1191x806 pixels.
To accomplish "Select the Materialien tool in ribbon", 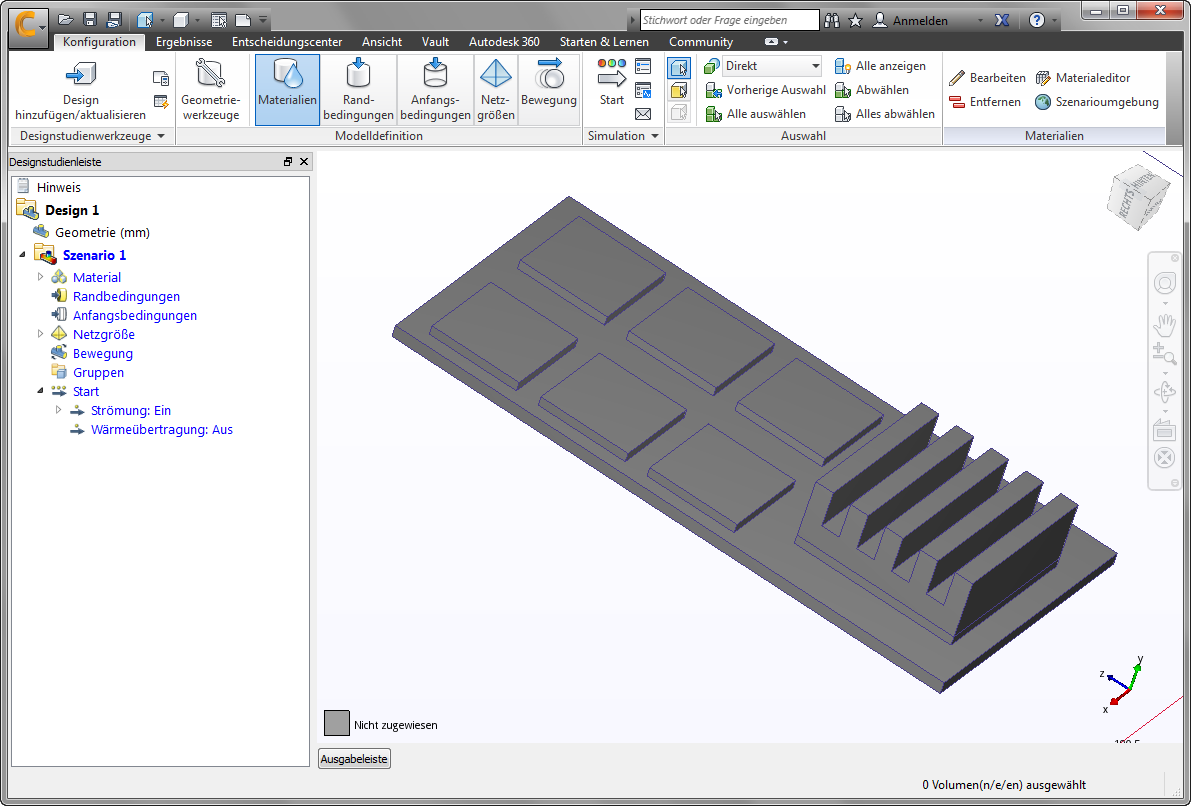I will point(287,90).
